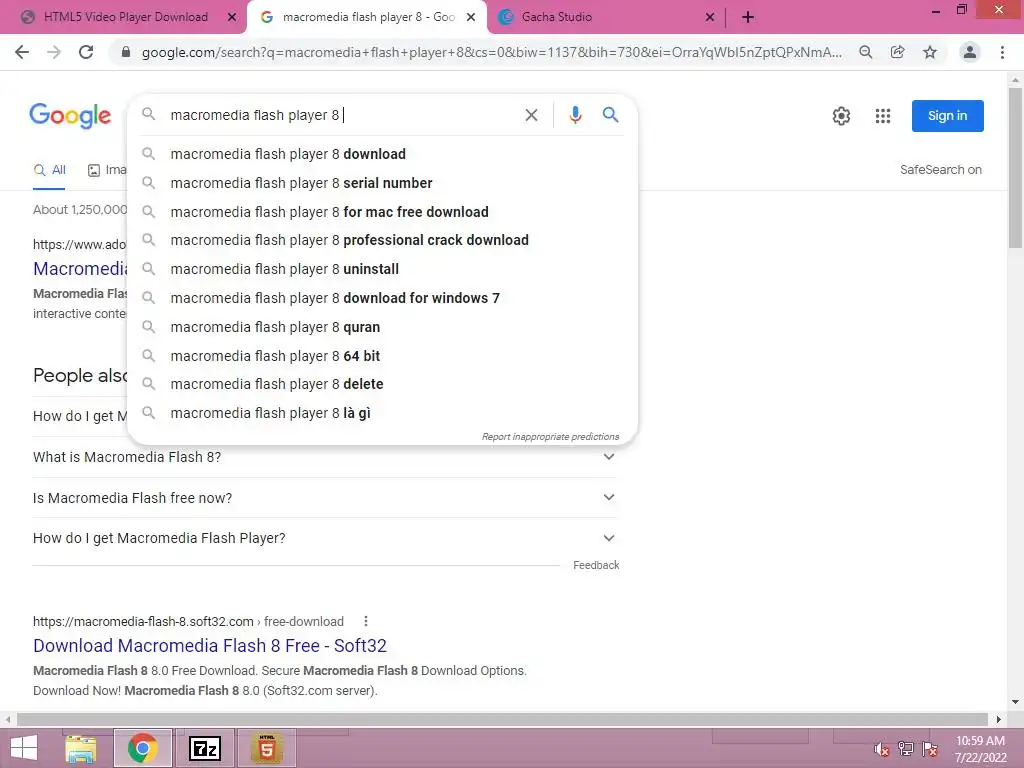1024x768 pixels.
Task: Click Report inappropriate predictions link
Action: click(x=550, y=436)
